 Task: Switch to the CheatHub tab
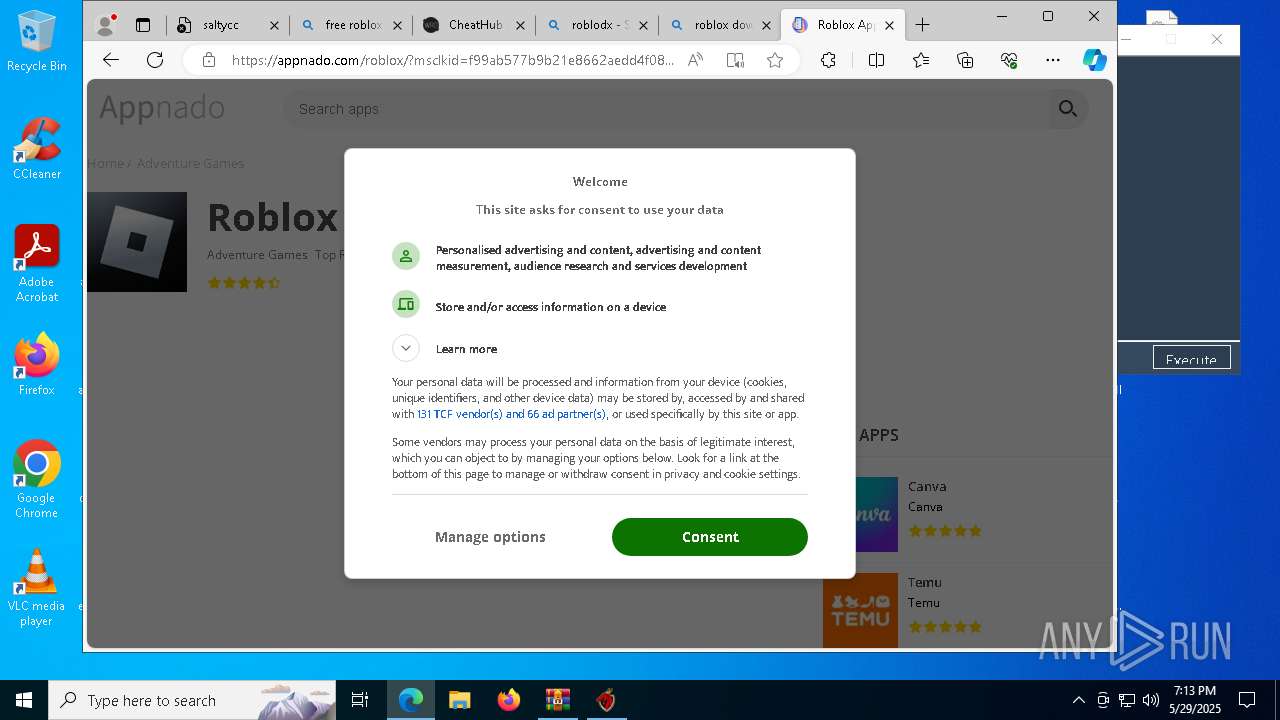tap(474, 25)
